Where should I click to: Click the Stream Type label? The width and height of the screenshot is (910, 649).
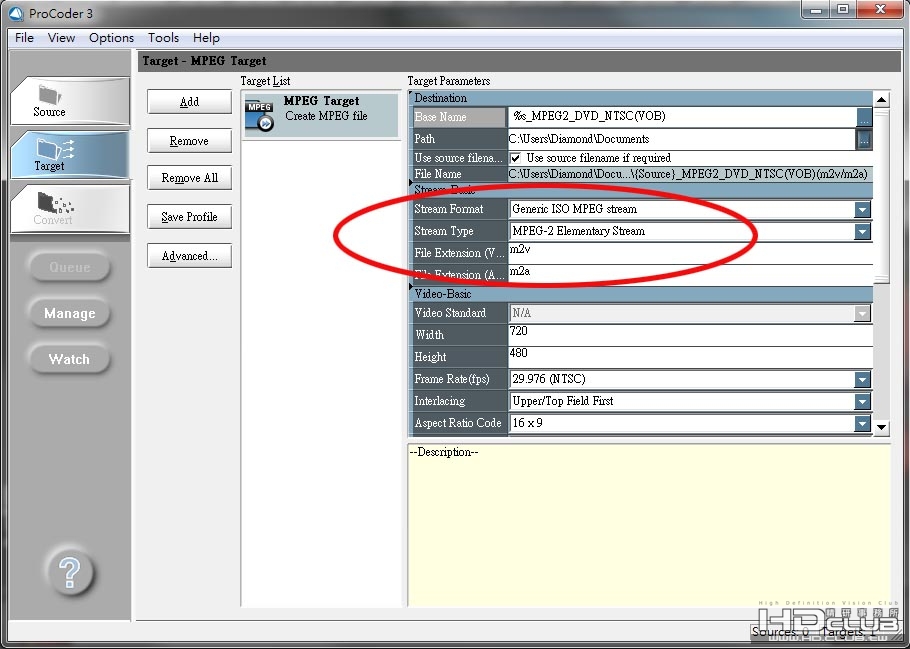tap(443, 231)
